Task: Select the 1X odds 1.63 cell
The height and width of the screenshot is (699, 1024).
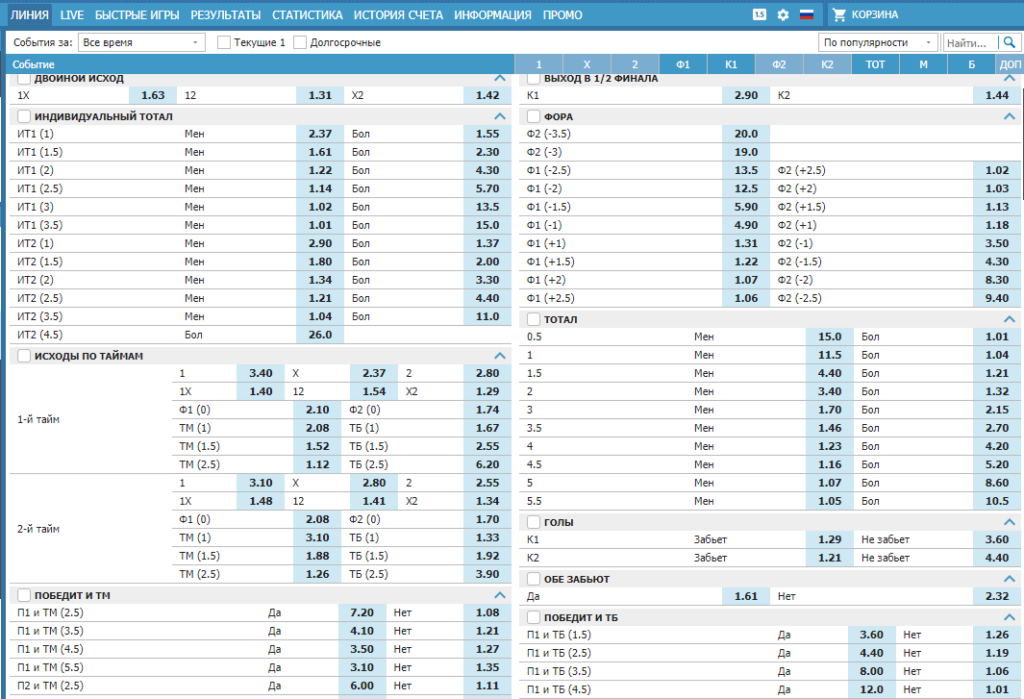Action: tap(153, 95)
